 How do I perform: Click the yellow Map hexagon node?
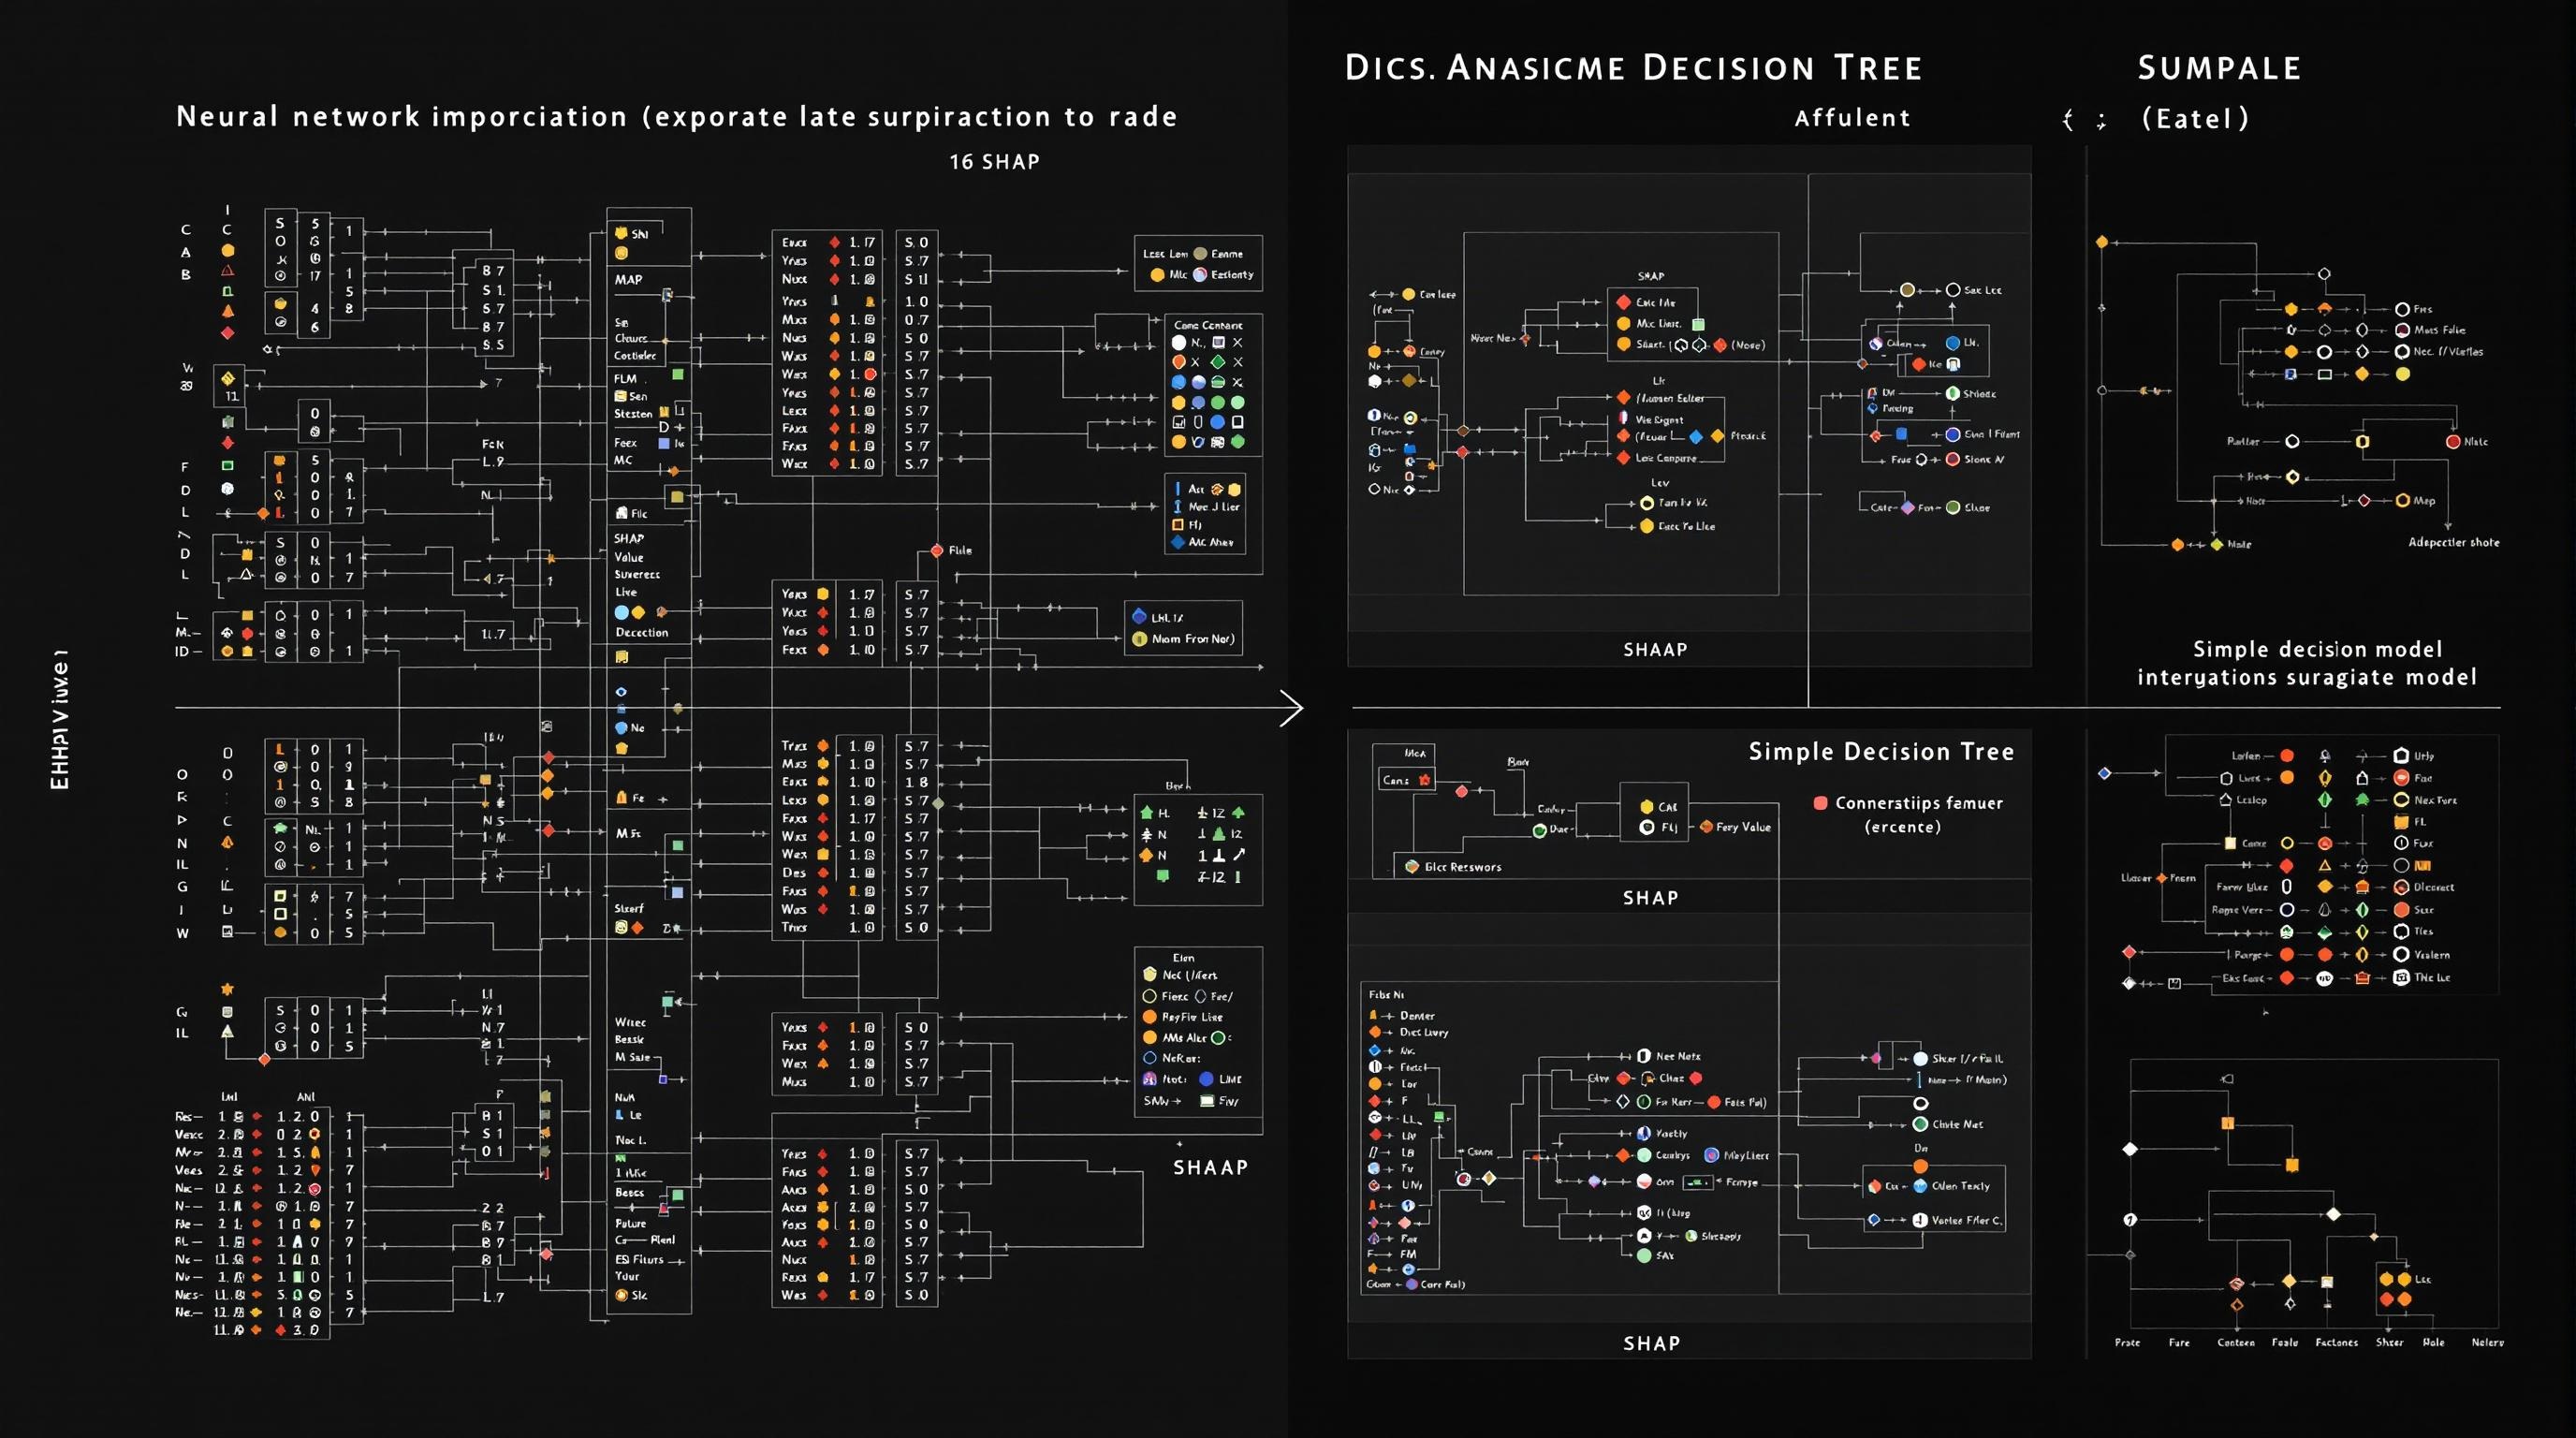pyautogui.click(x=2402, y=501)
